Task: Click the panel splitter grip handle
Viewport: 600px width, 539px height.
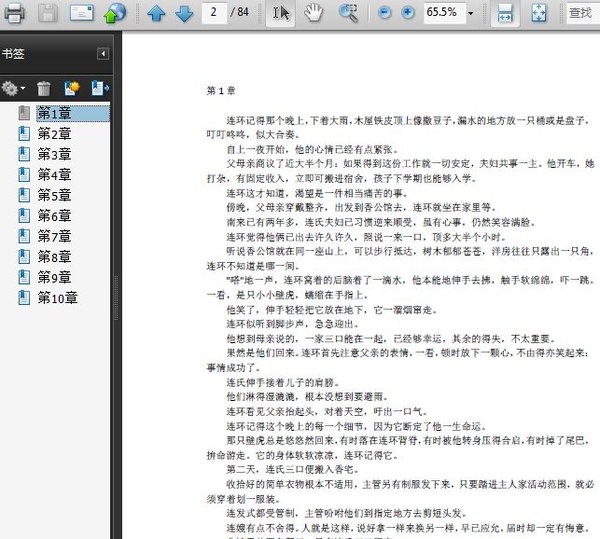Action: (116, 298)
